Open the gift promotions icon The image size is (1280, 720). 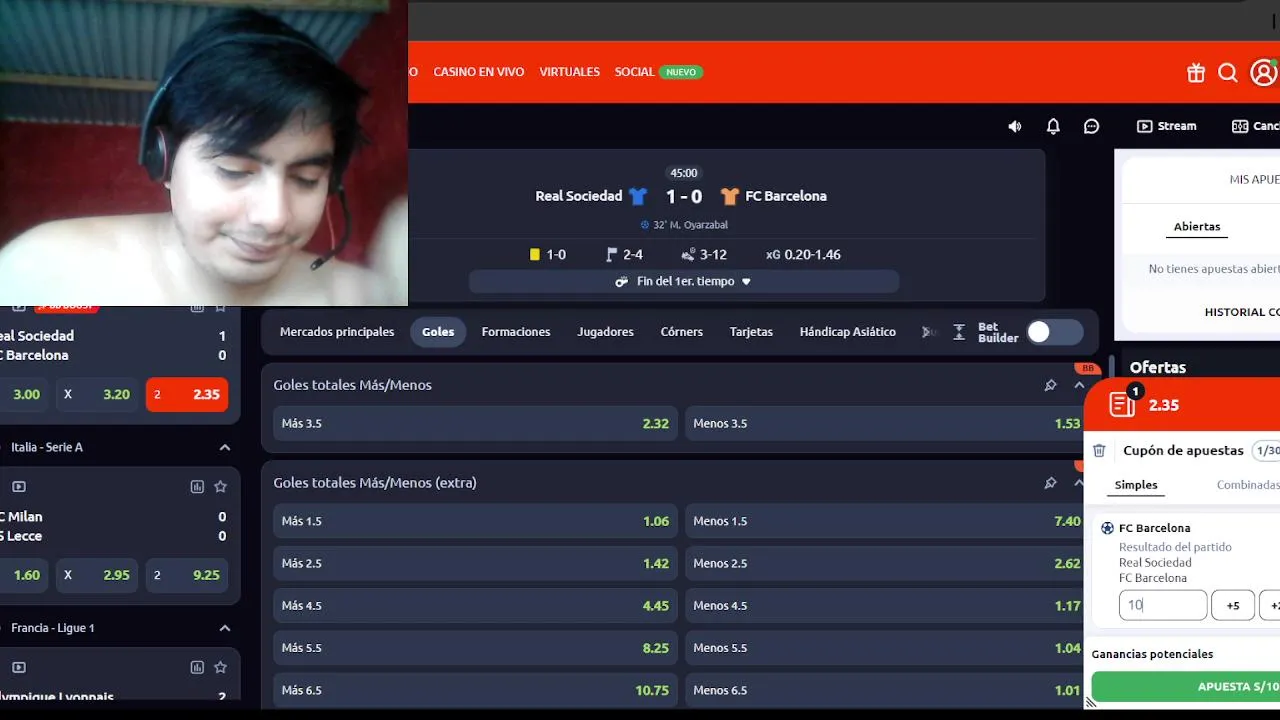[1196, 72]
